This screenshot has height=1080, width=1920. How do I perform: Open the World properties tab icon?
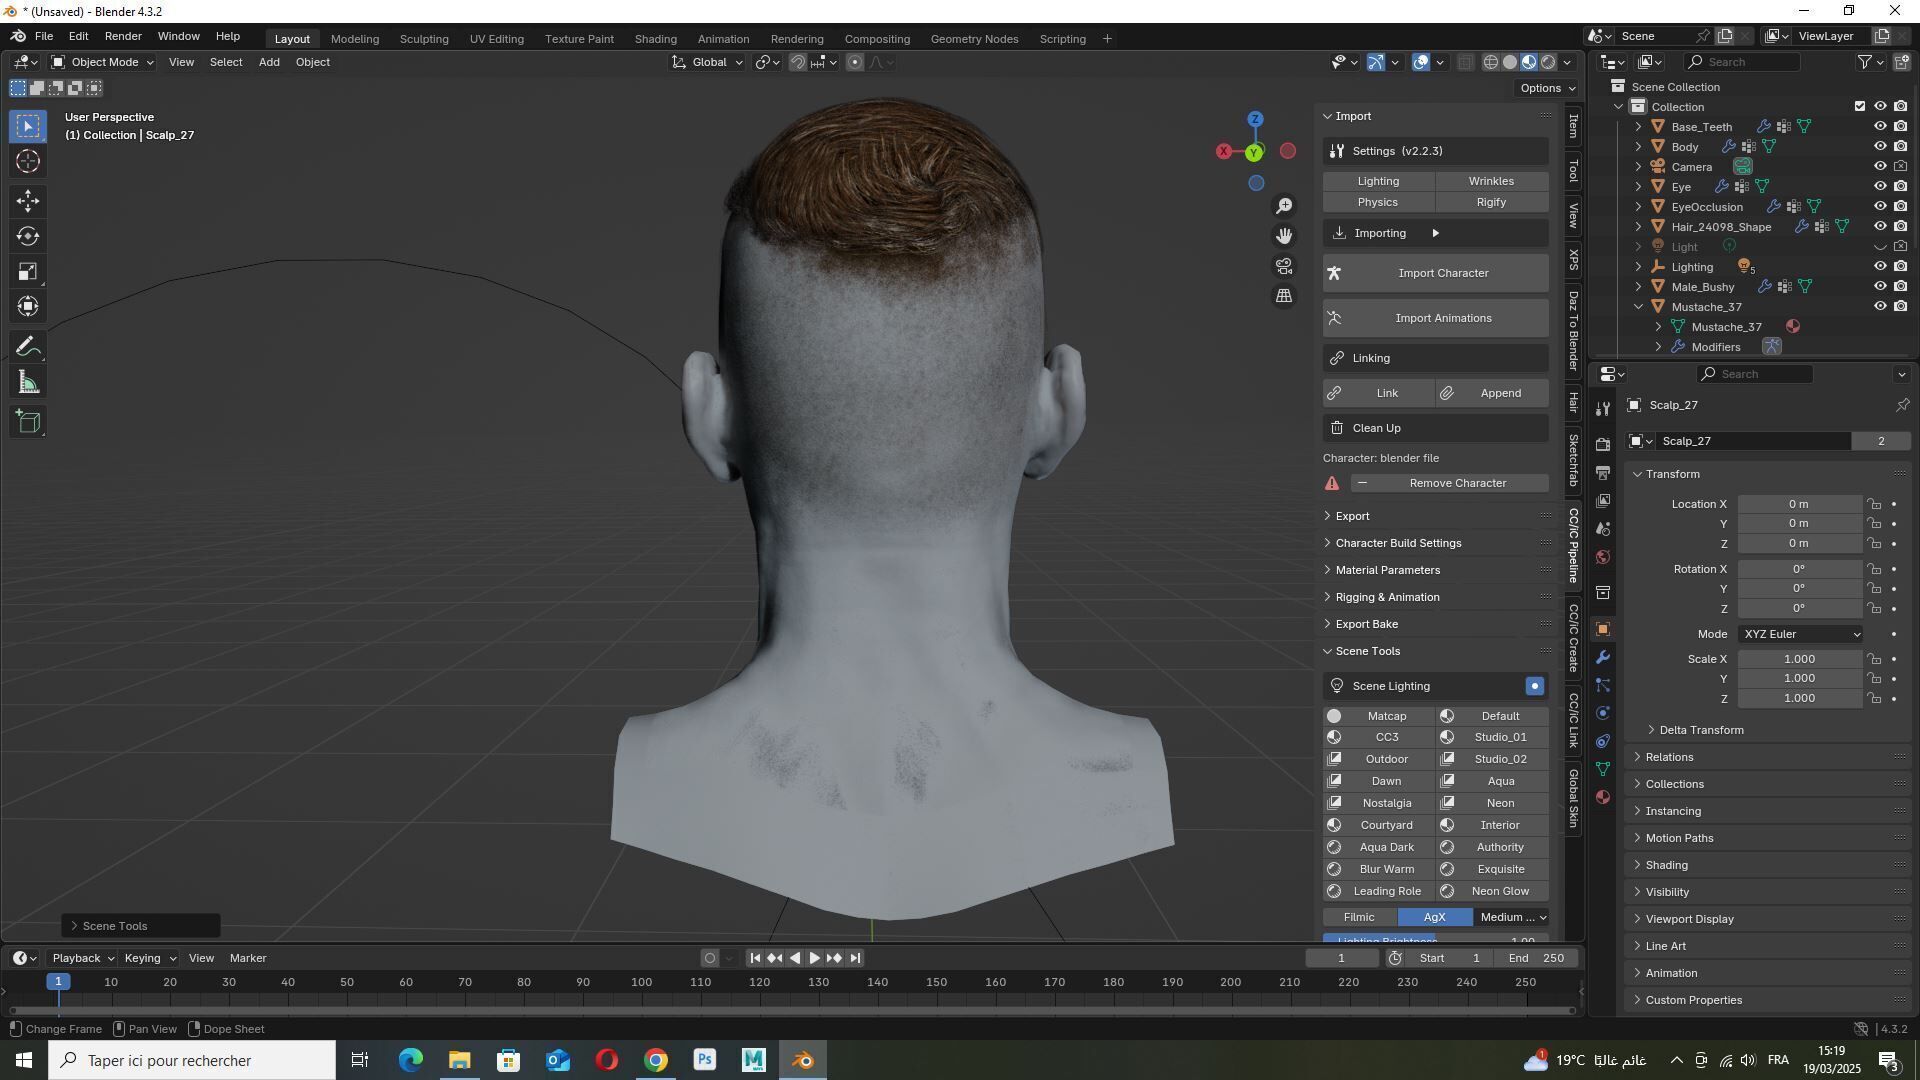[1603, 557]
